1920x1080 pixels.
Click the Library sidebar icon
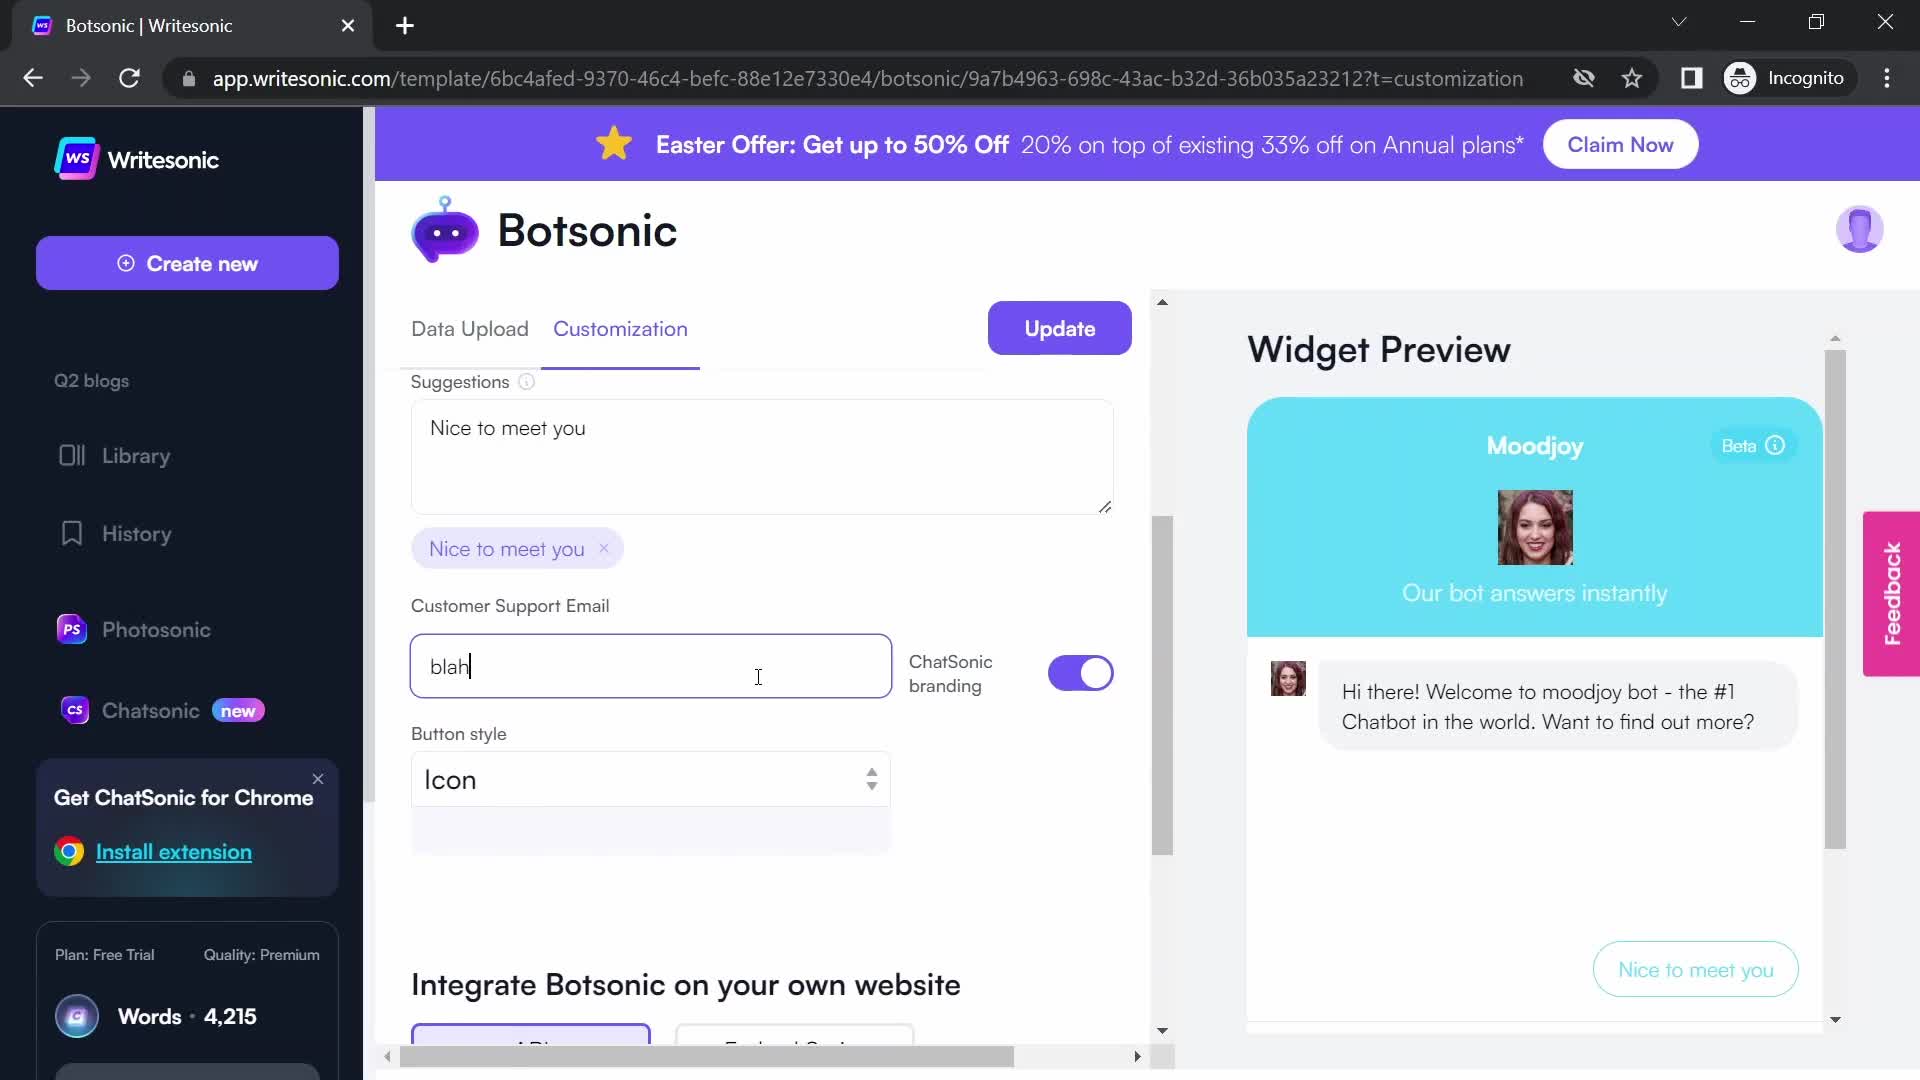click(x=69, y=456)
